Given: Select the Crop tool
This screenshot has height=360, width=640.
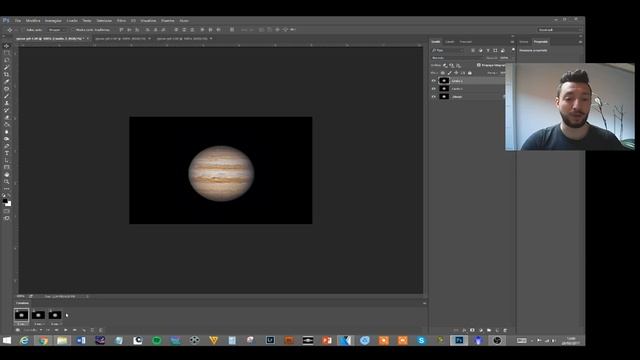Looking at the screenshot, I should click(x=7, y=74).
